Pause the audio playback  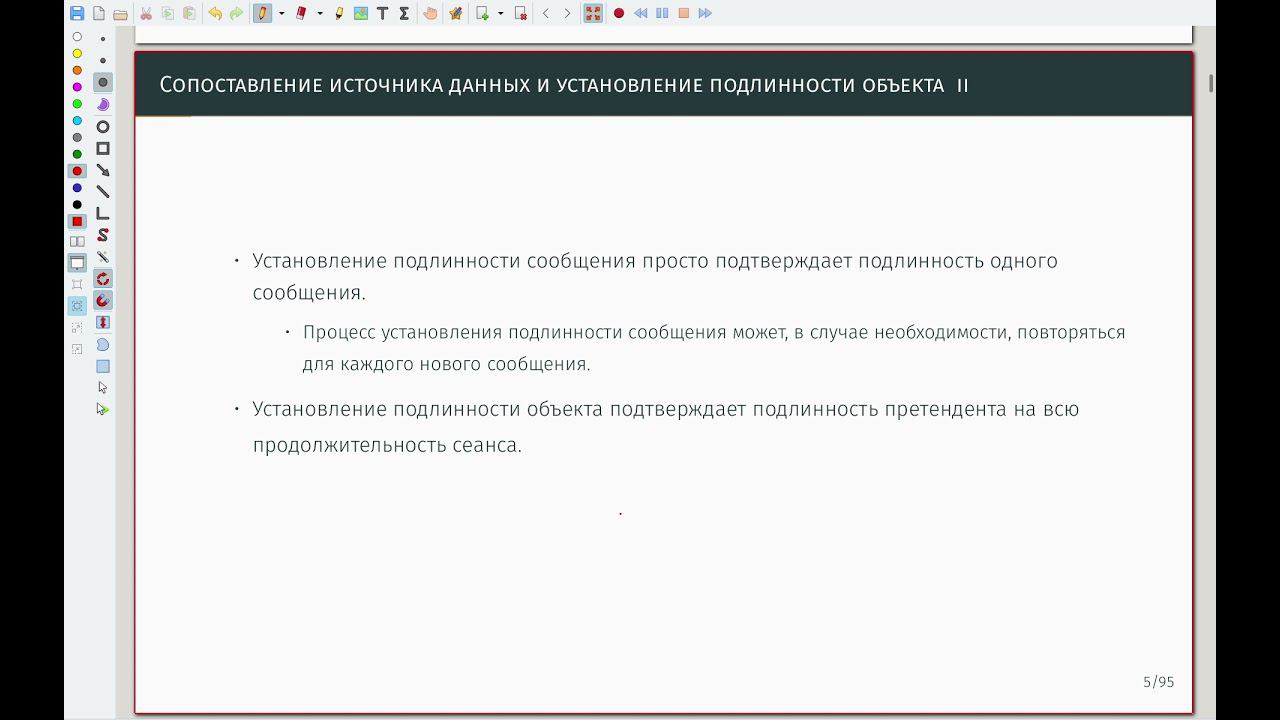(662, 13)
